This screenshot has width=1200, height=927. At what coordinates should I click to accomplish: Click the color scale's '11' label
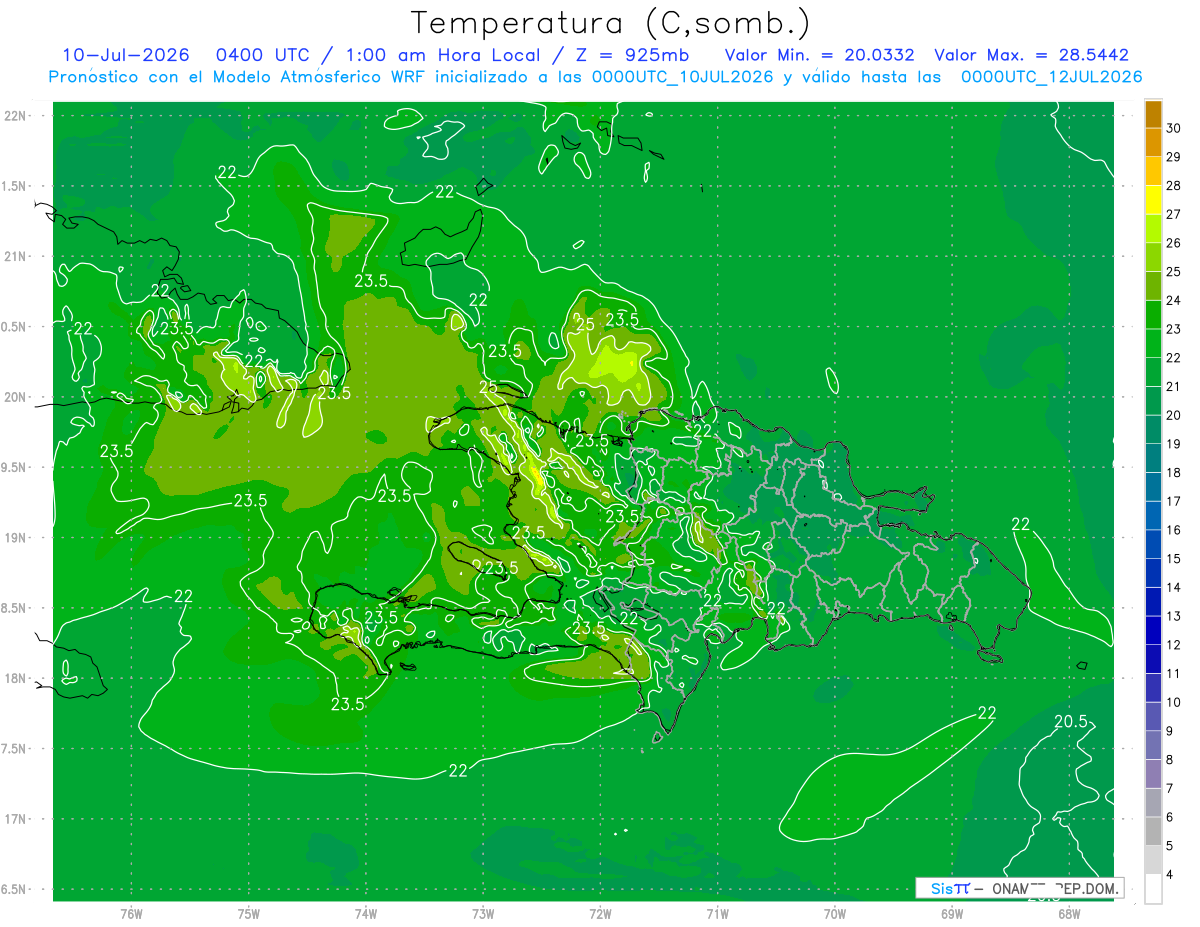pos(1174,674)
